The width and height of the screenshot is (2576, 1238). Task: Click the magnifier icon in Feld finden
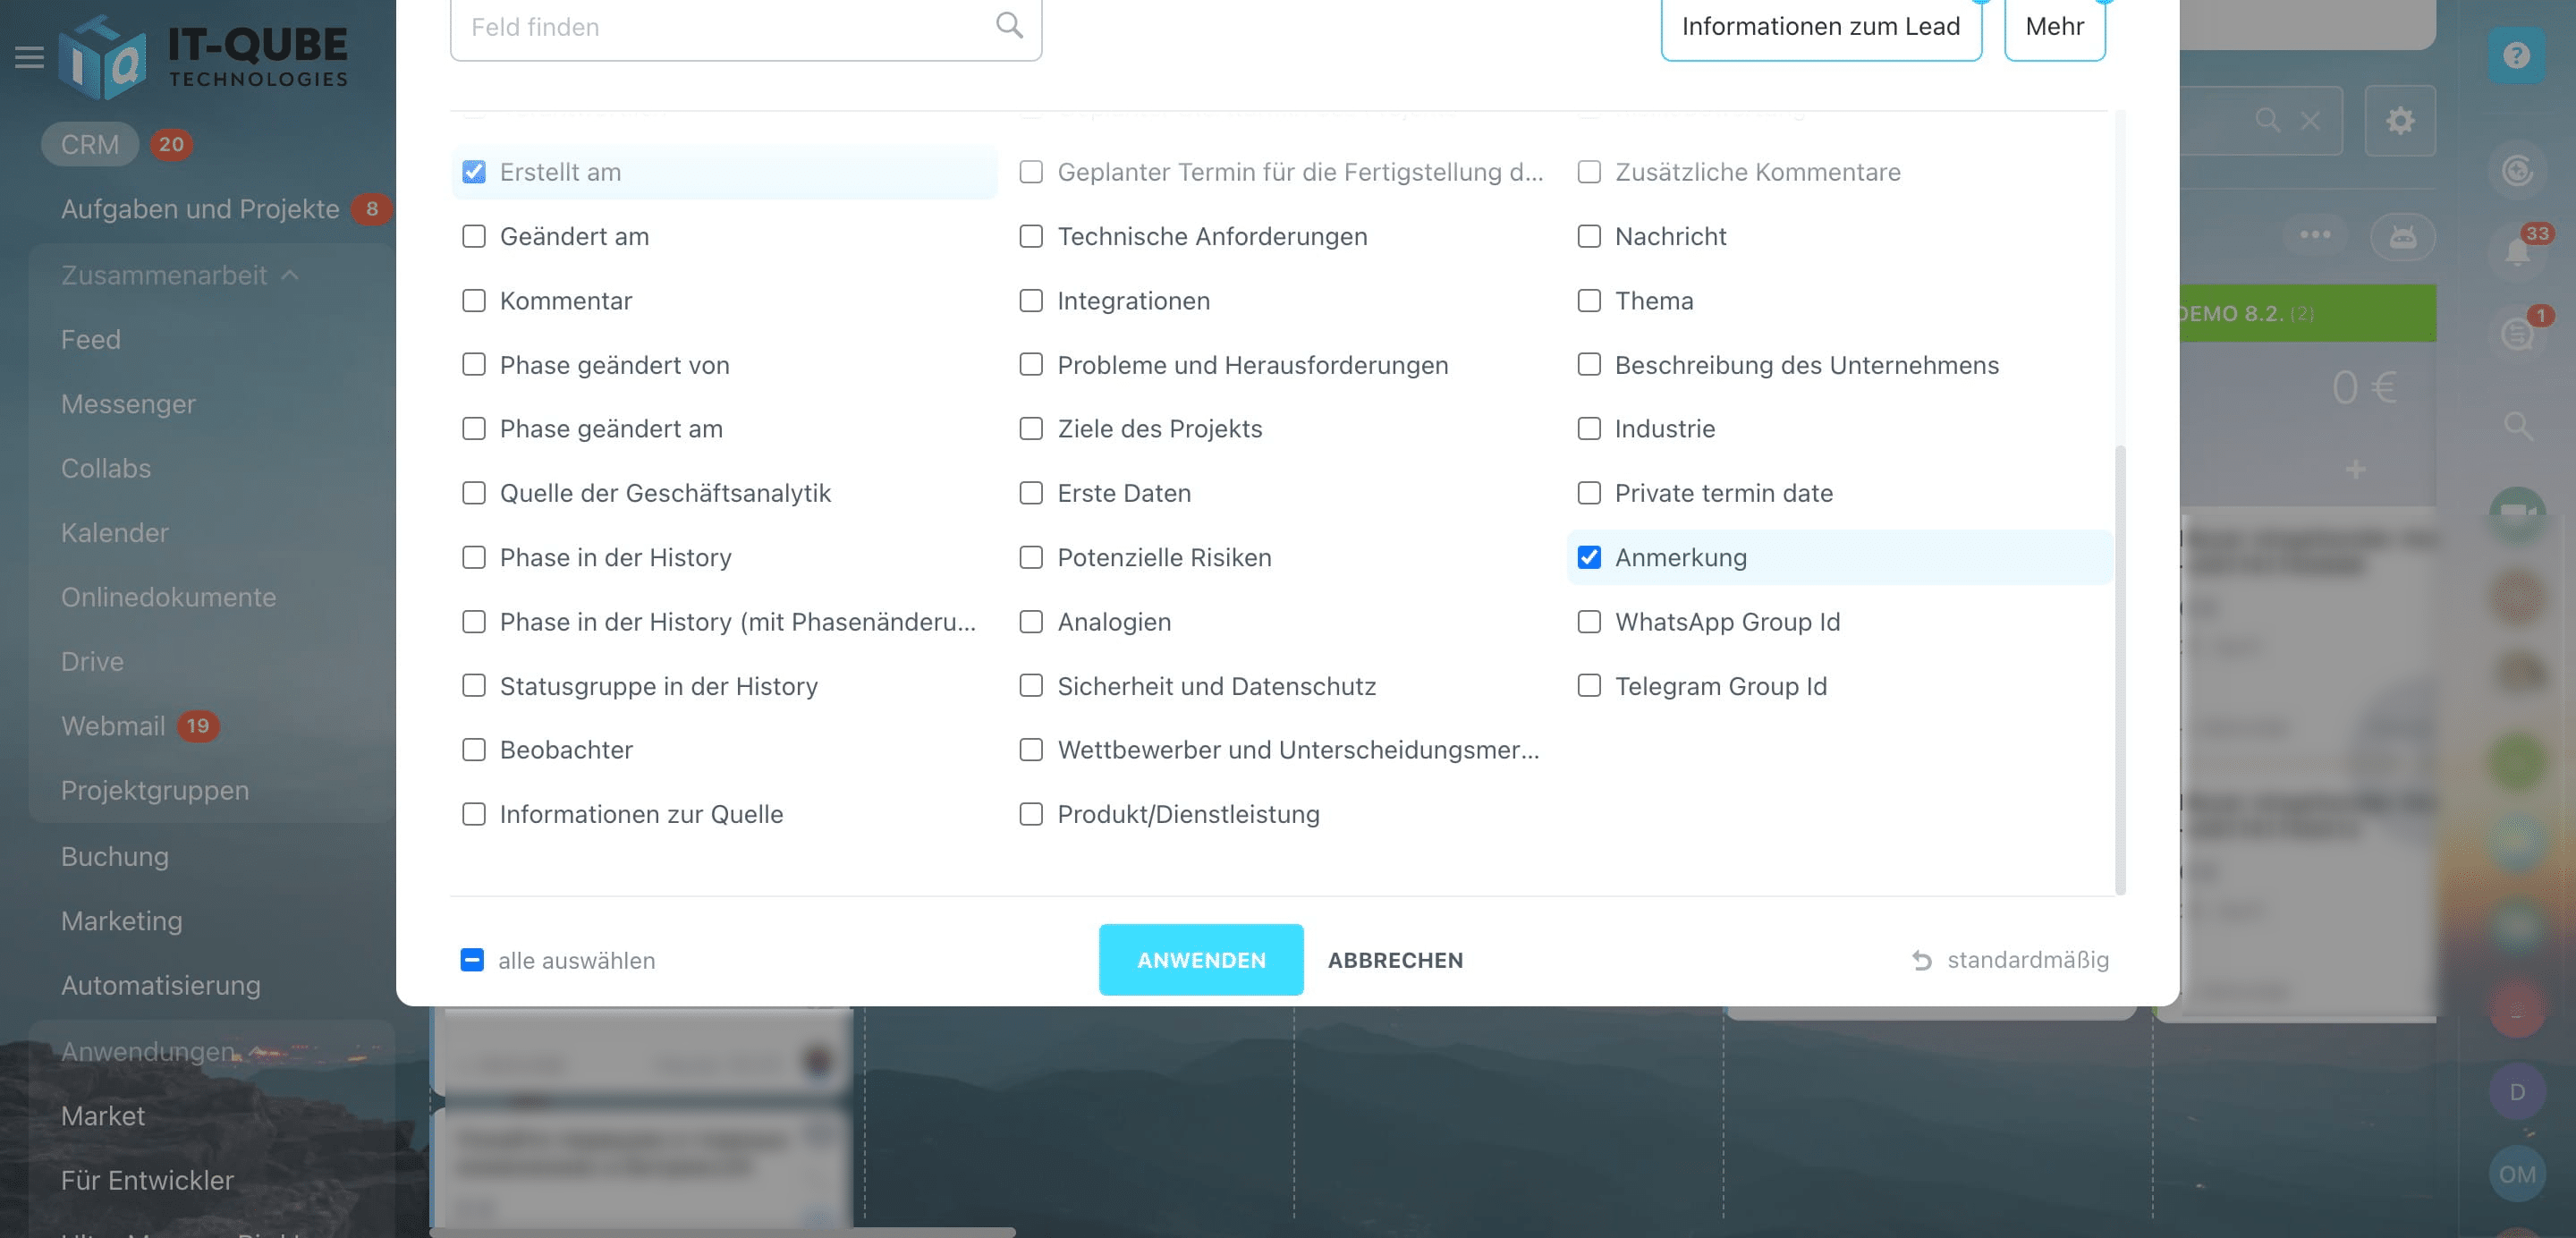pyautogui.click(x=1009, y=26)
